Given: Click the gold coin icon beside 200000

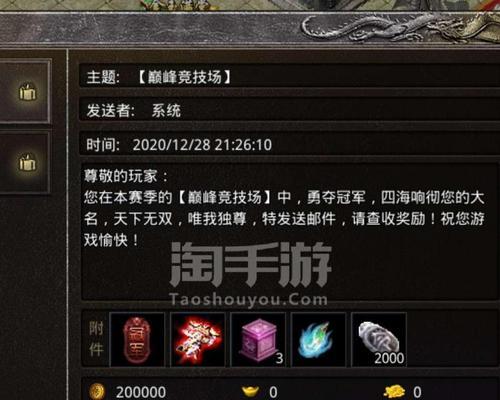Looking at the screenshot, I should (97, 392).
